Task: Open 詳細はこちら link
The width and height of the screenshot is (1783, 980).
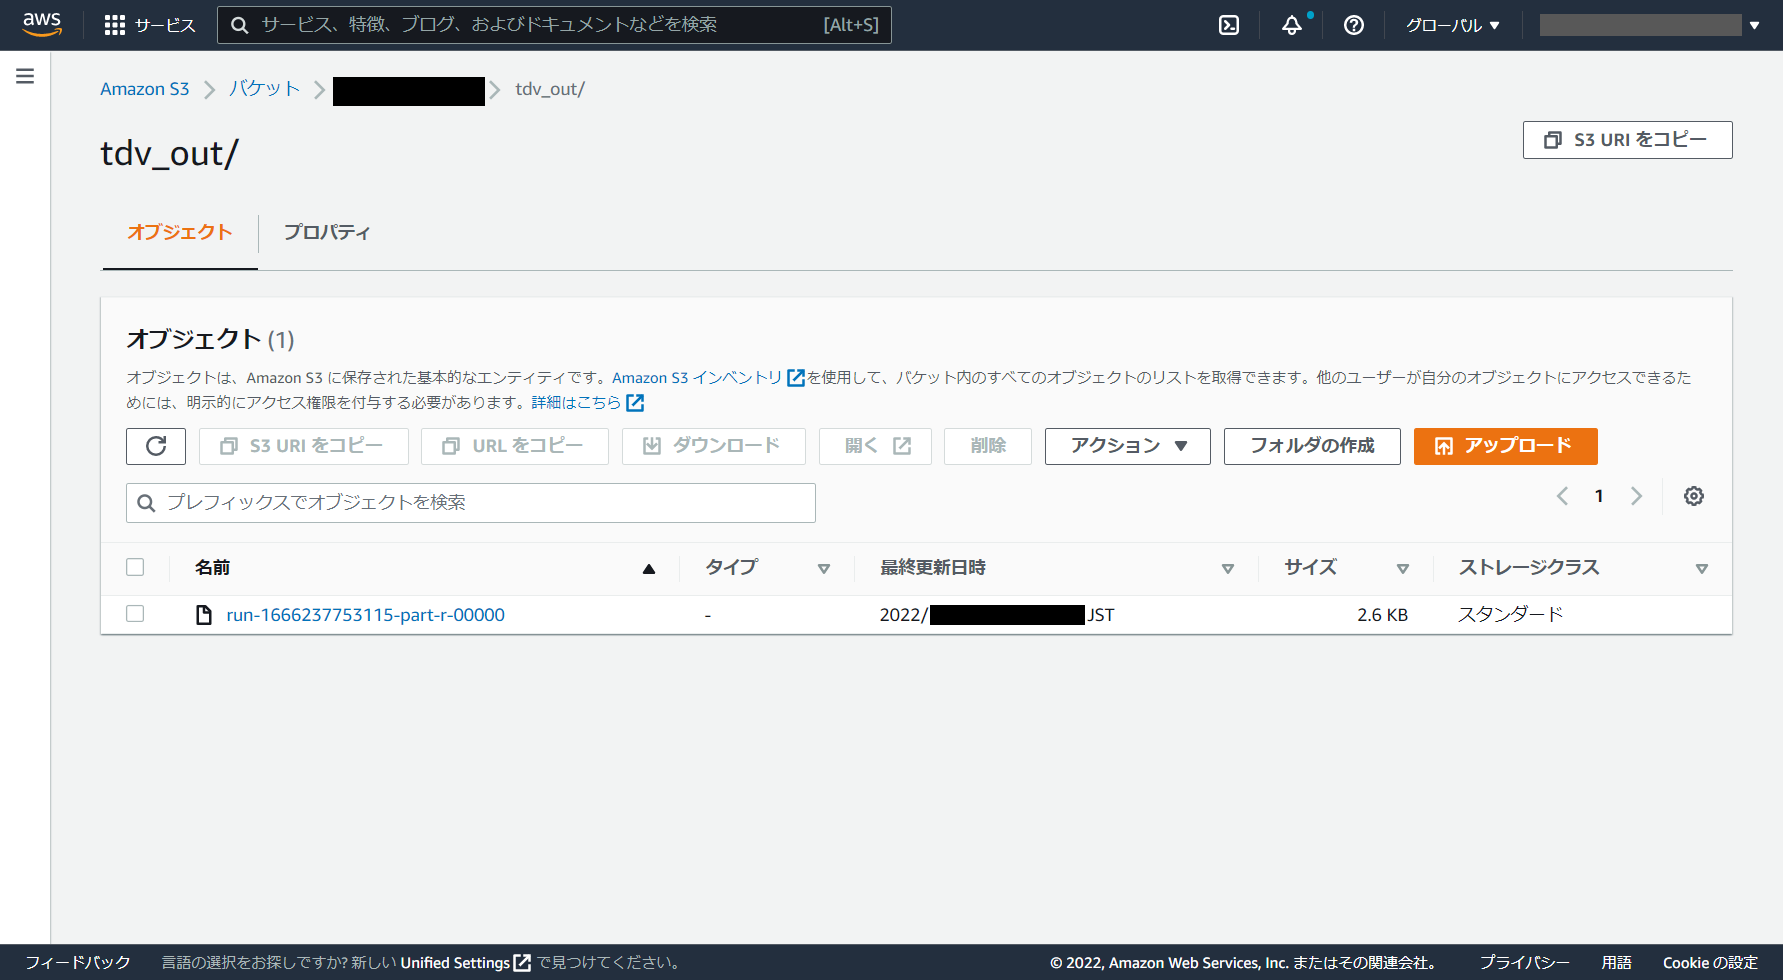Action: point(576,403)
